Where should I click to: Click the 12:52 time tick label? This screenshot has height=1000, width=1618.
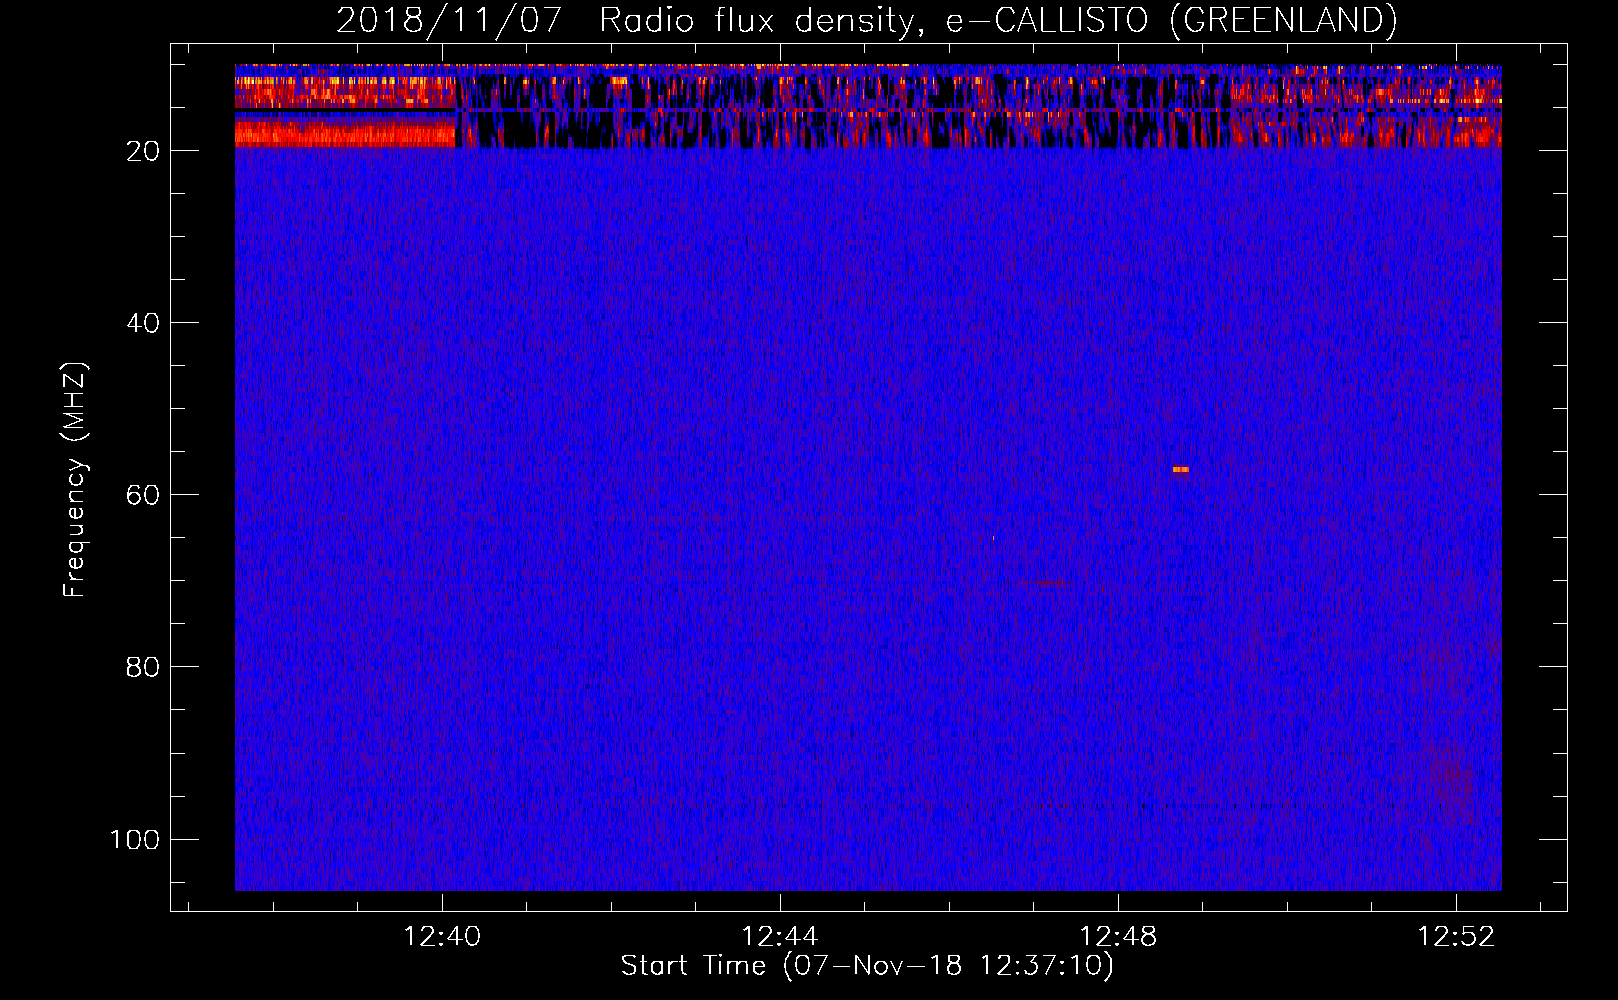point(1456,936)
